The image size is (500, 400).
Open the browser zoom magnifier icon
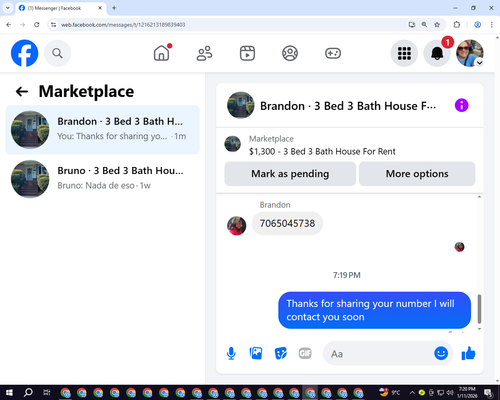click(424, 25)
